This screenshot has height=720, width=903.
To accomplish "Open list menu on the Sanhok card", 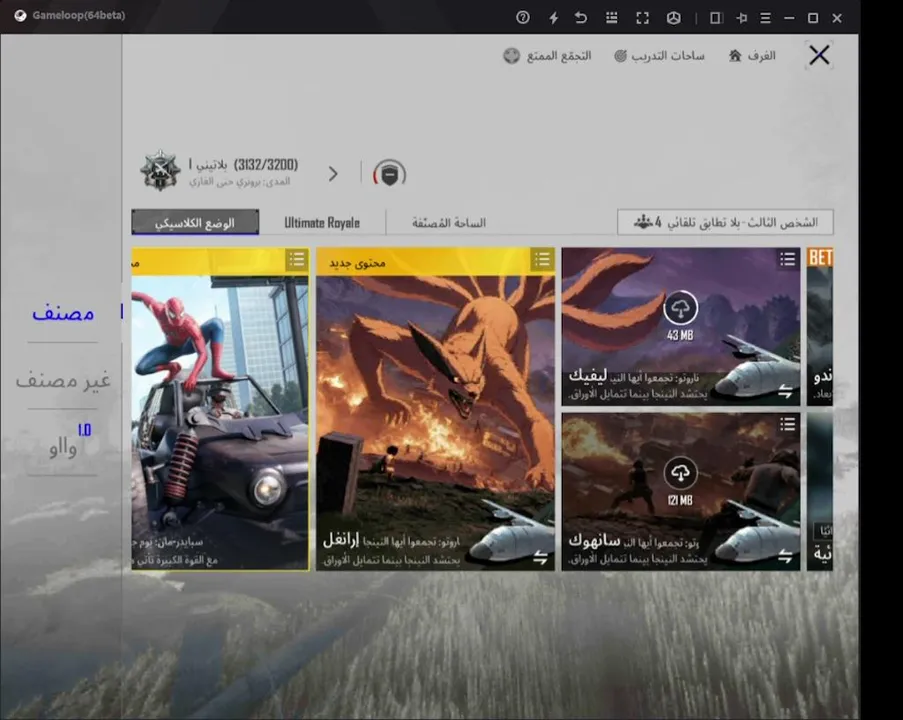I will 787,425.
